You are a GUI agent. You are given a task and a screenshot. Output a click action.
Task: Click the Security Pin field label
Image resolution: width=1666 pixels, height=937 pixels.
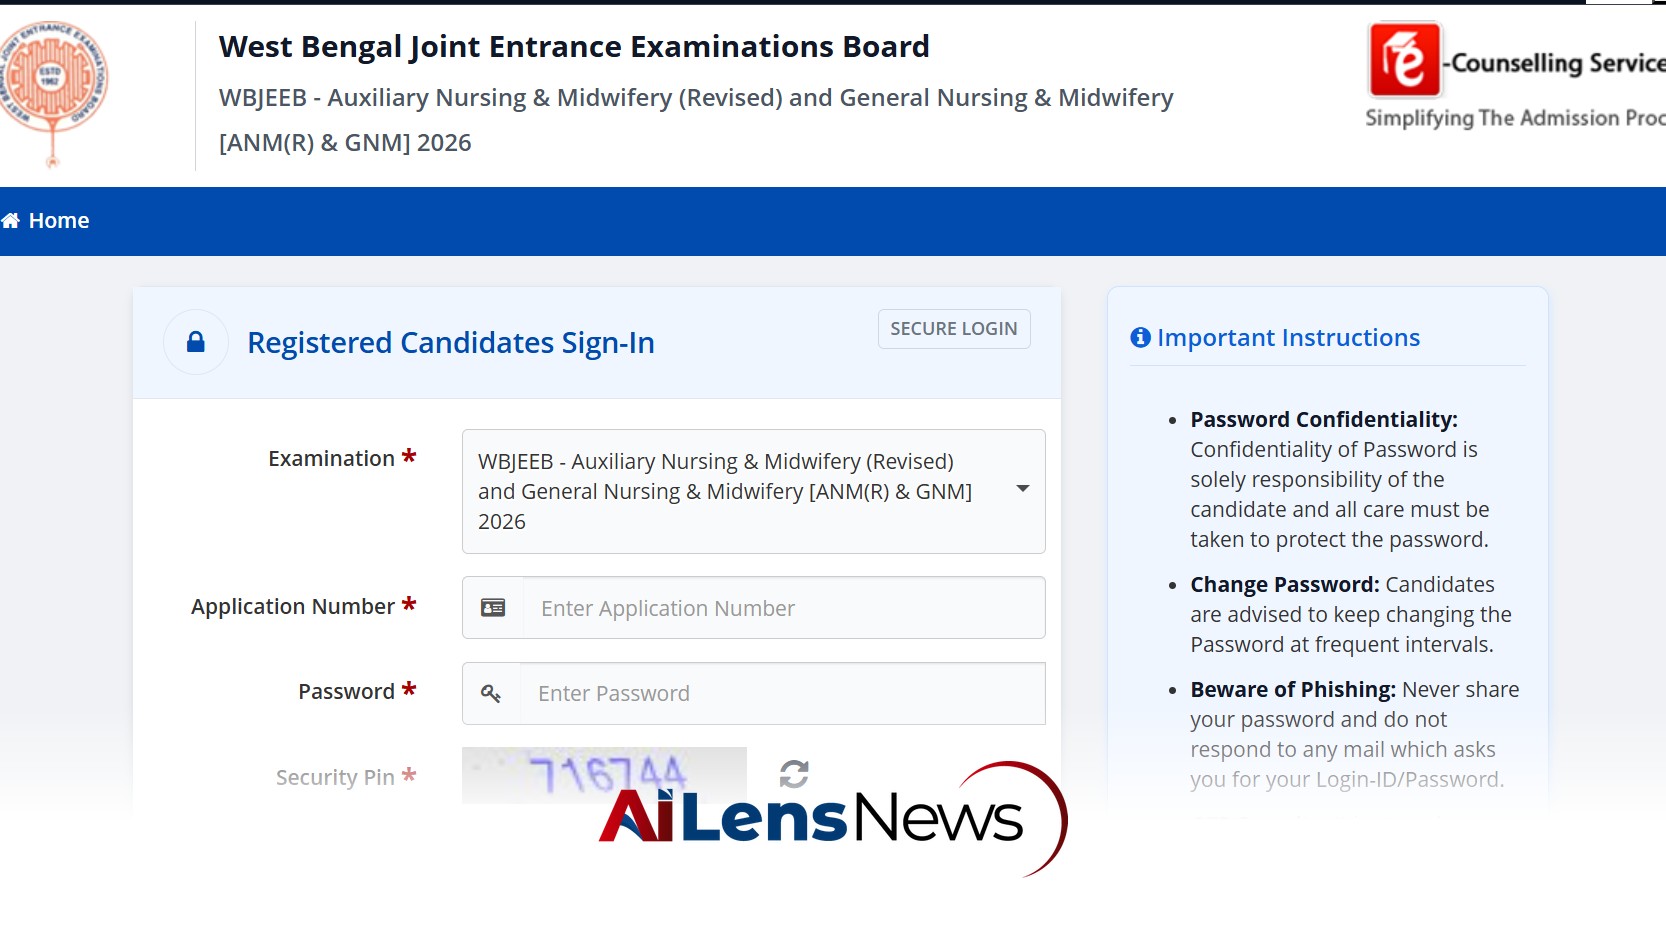[x=335, y=778]
